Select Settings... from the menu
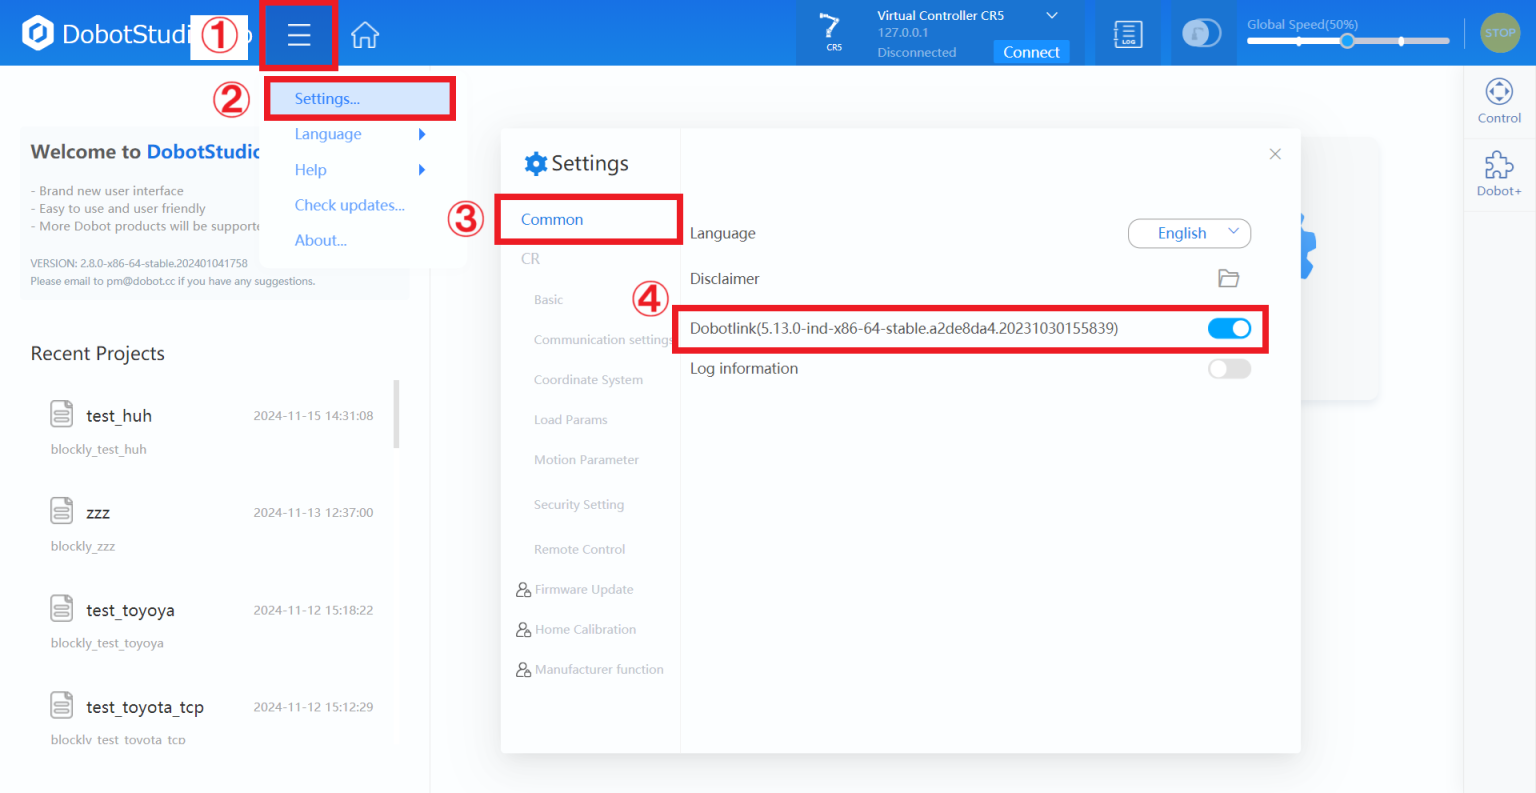 [x=328, y=99]
